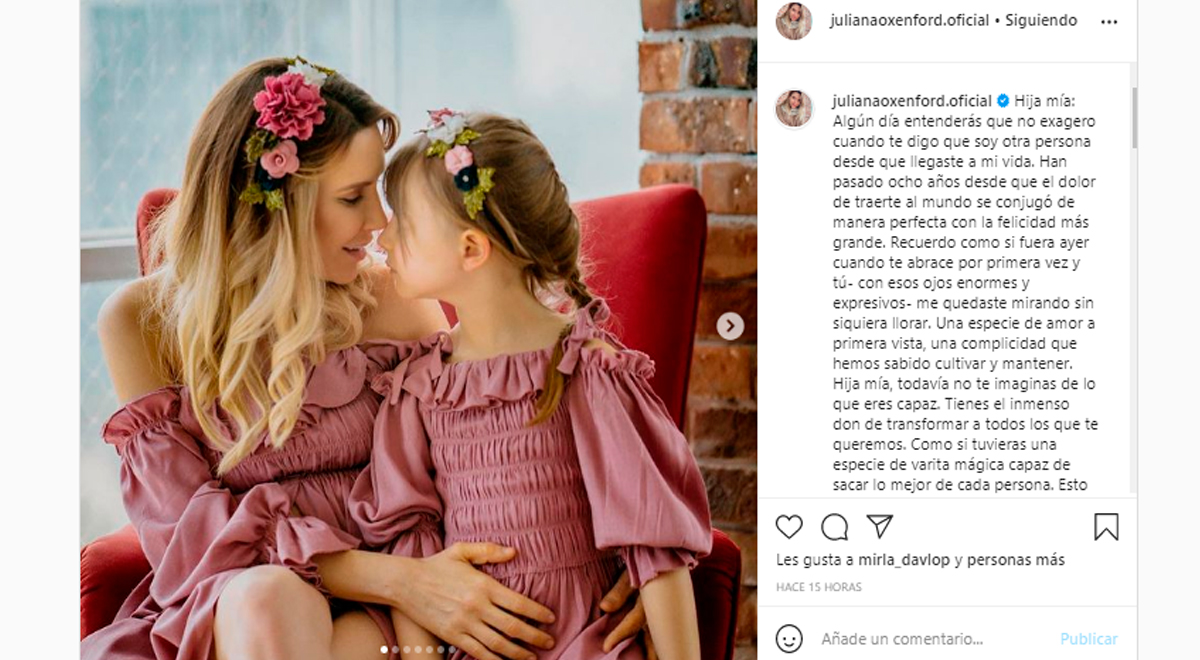The height and width of the screenshot is (660, 1200).
Task: Open julianaoxenford.oficial username in caption
Action: pyautogui.click(x=912, y=101)
